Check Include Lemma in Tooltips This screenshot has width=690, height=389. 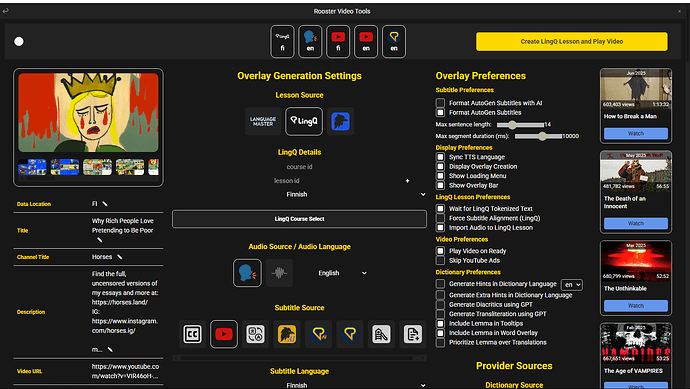440,323
